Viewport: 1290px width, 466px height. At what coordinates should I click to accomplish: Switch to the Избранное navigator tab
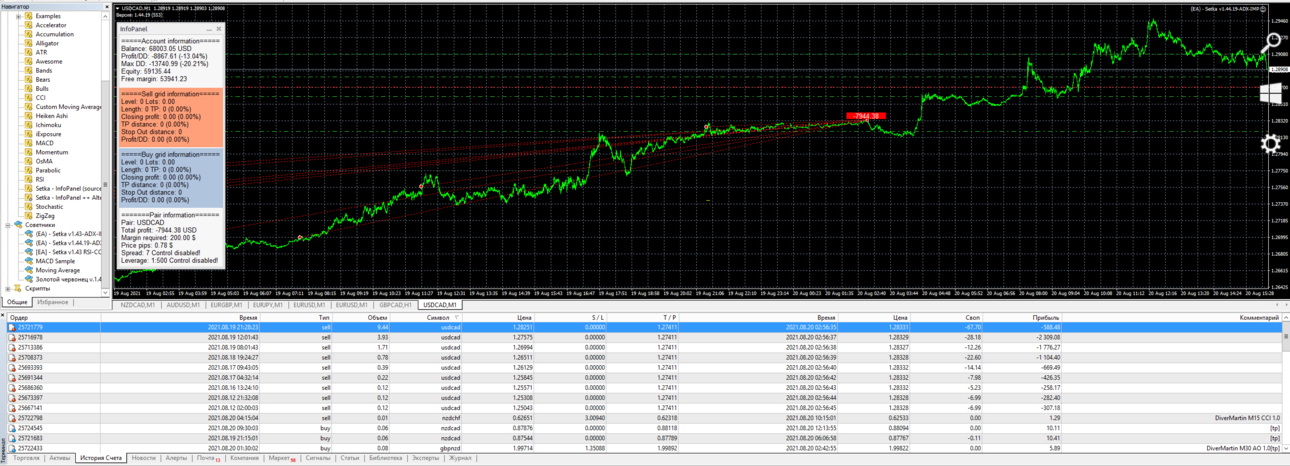(53, 302)
